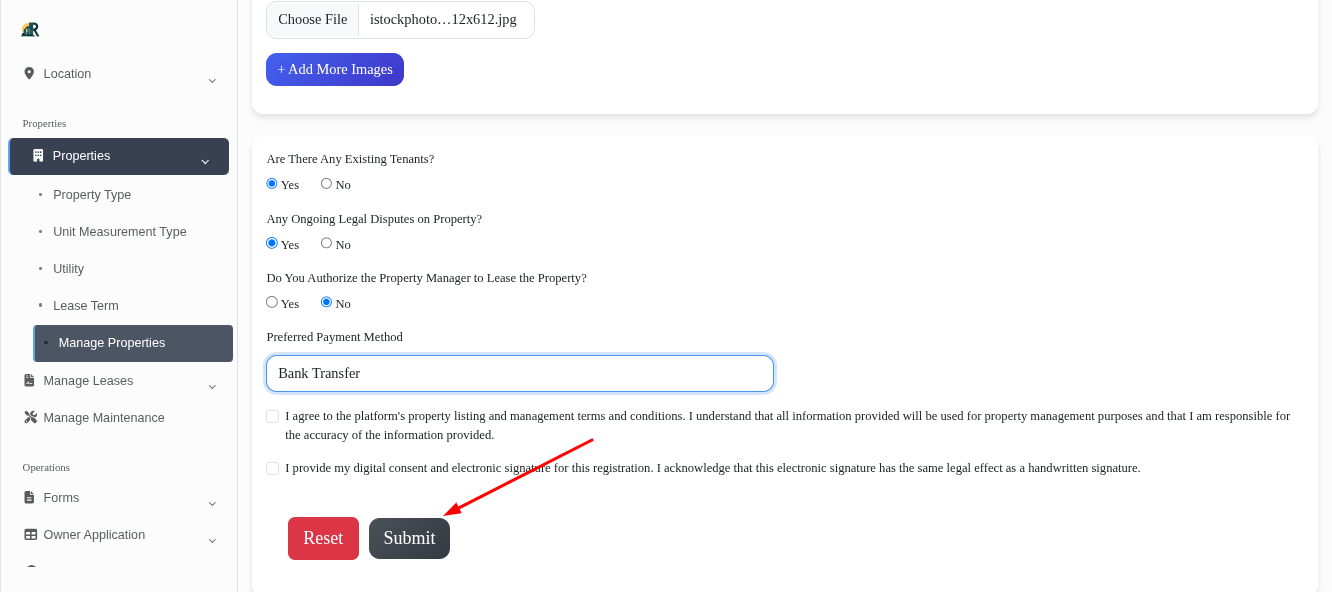Check the terms and conditions agreement checkbox
Viewport: 1332px width, 592px height.
pos(272,416)
